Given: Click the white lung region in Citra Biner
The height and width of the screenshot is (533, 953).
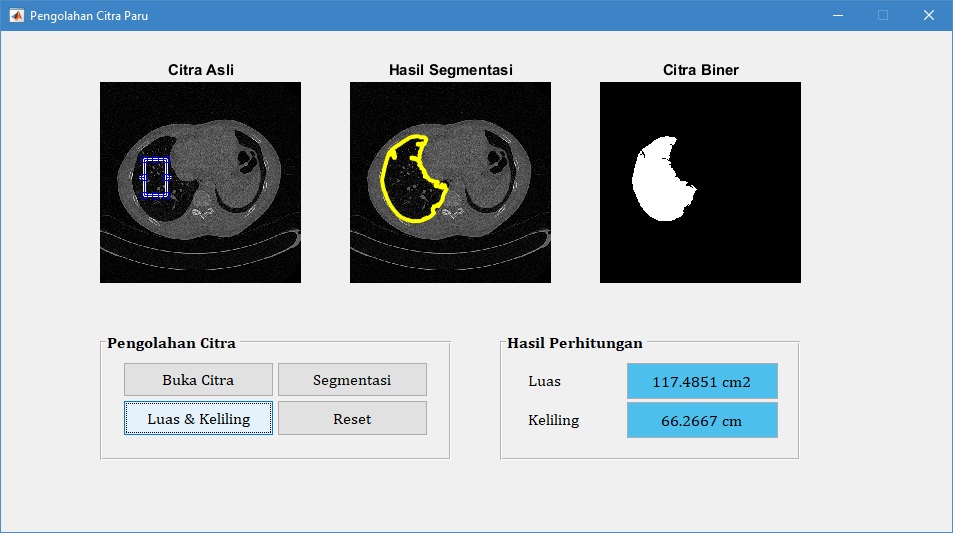Looking at the screenshot, I should [x=660, y=180].
